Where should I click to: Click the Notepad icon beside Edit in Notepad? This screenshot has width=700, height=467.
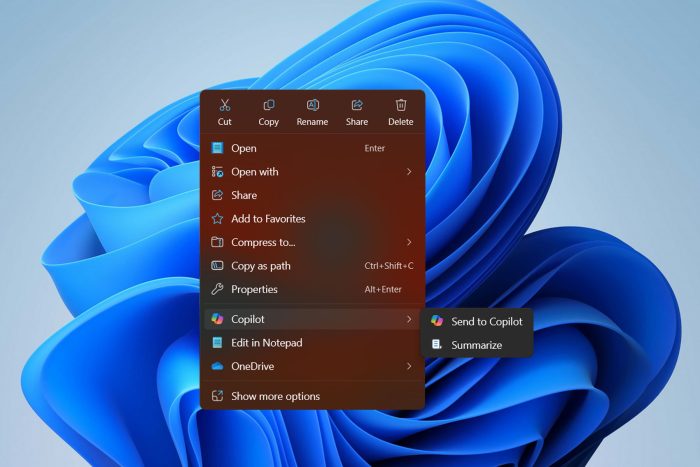(x=217, y=342)
